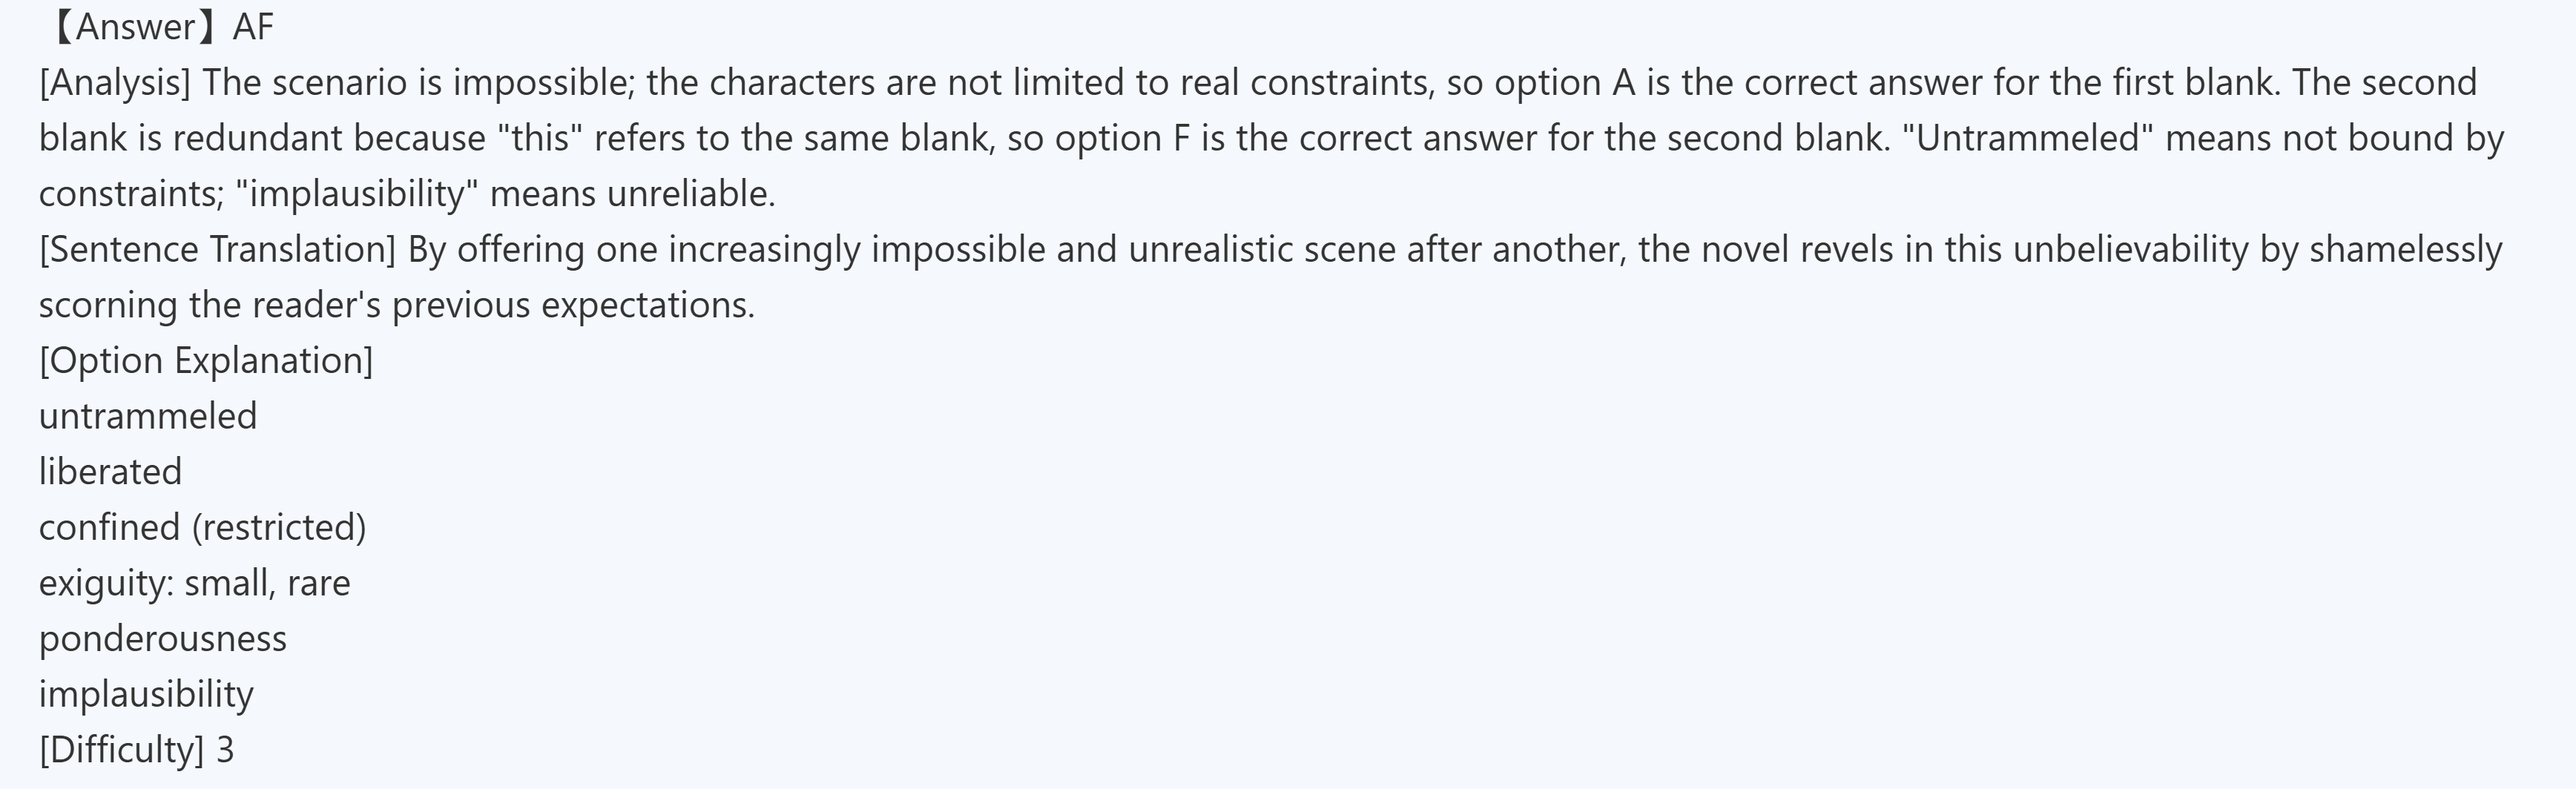Click the quoted "this" in the analysis

click(540, 138)
